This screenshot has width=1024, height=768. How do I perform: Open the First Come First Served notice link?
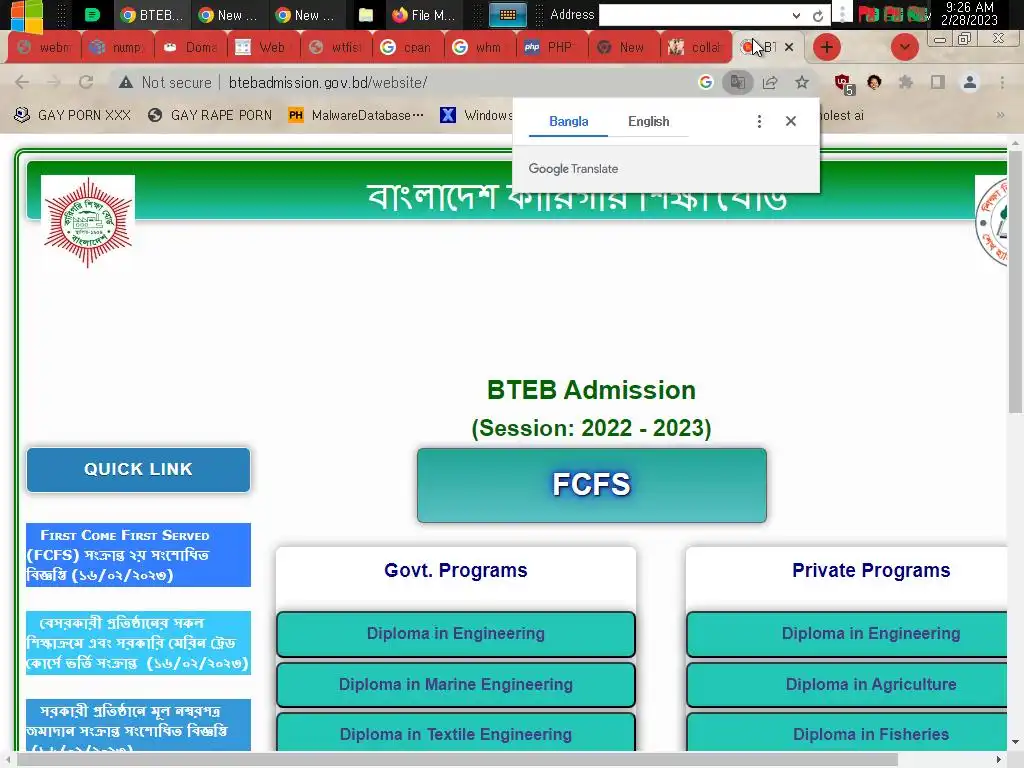(x=138, y=555)
